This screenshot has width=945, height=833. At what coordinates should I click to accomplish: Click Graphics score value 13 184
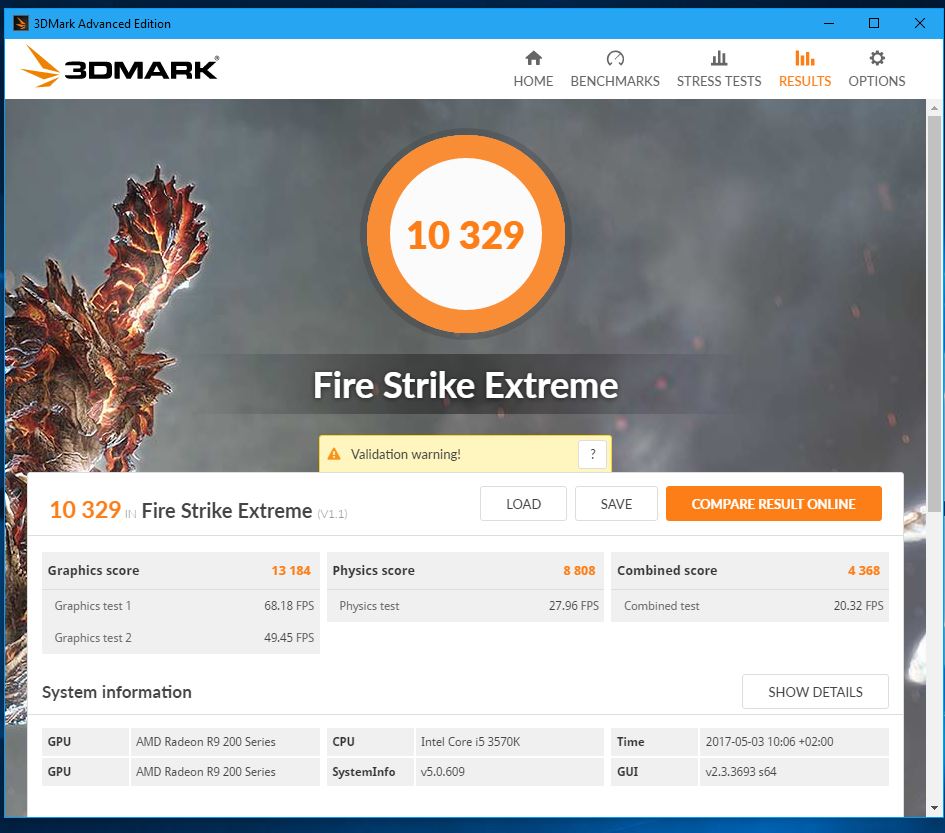(291, 570)
